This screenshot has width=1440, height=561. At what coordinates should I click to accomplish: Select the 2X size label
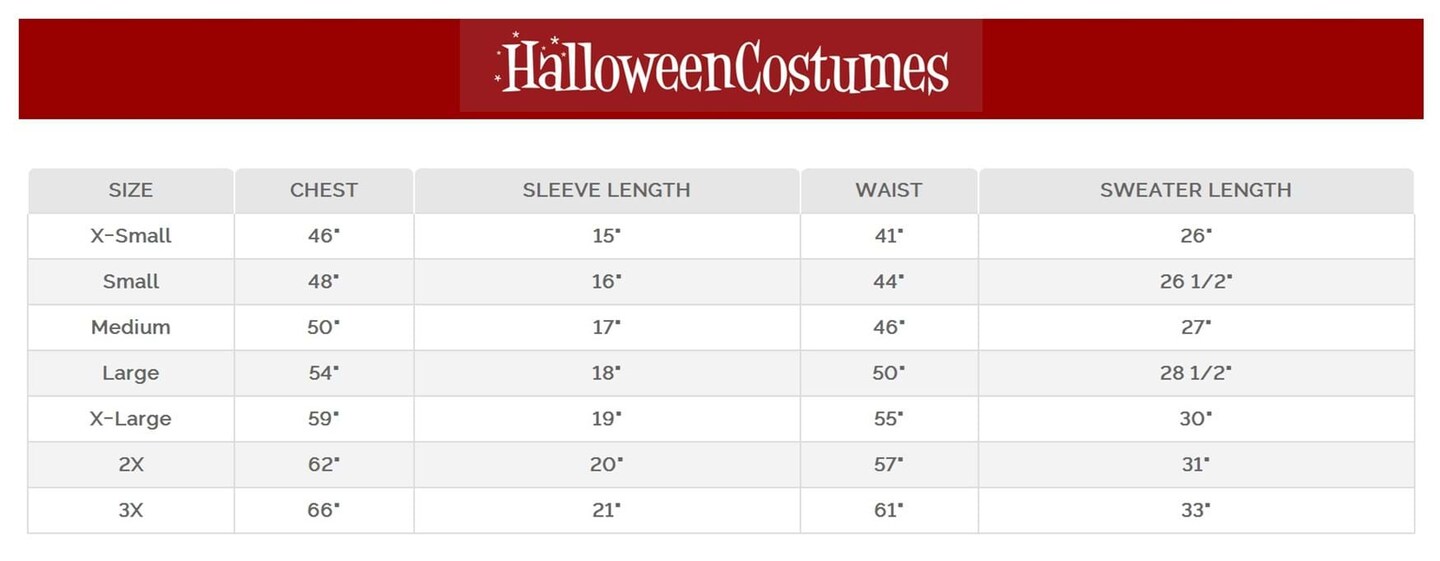pyautogui.click(x=131, y=464)
